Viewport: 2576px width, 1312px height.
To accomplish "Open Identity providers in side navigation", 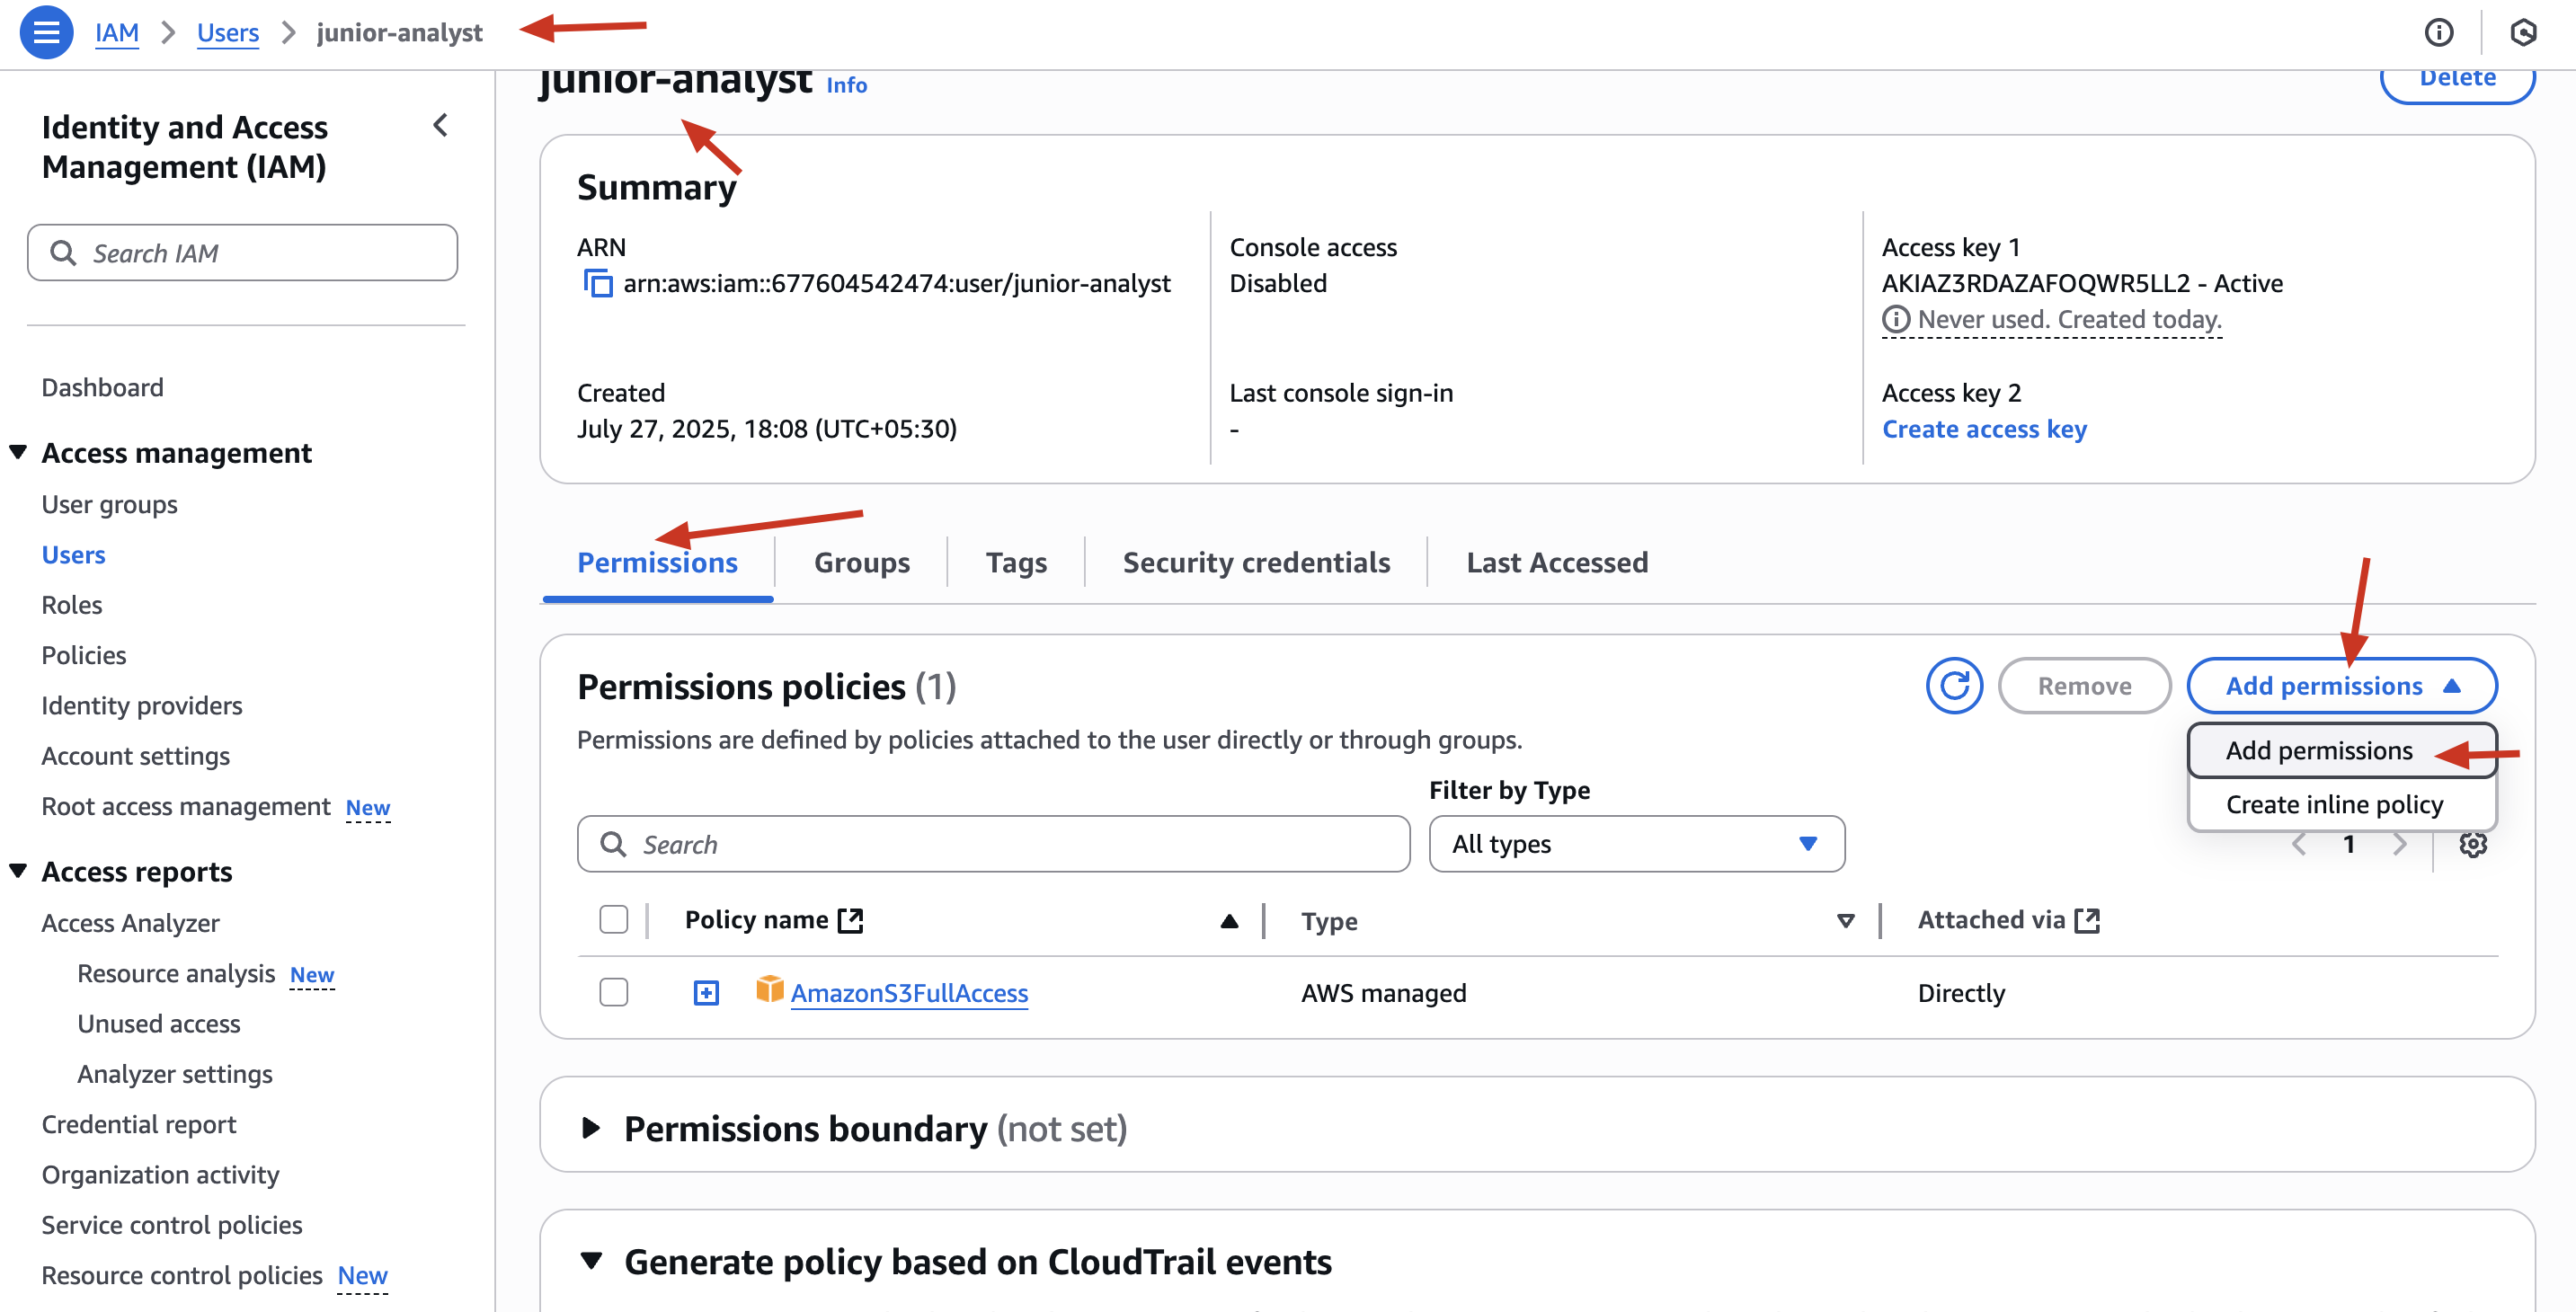I will coord(141,706).
